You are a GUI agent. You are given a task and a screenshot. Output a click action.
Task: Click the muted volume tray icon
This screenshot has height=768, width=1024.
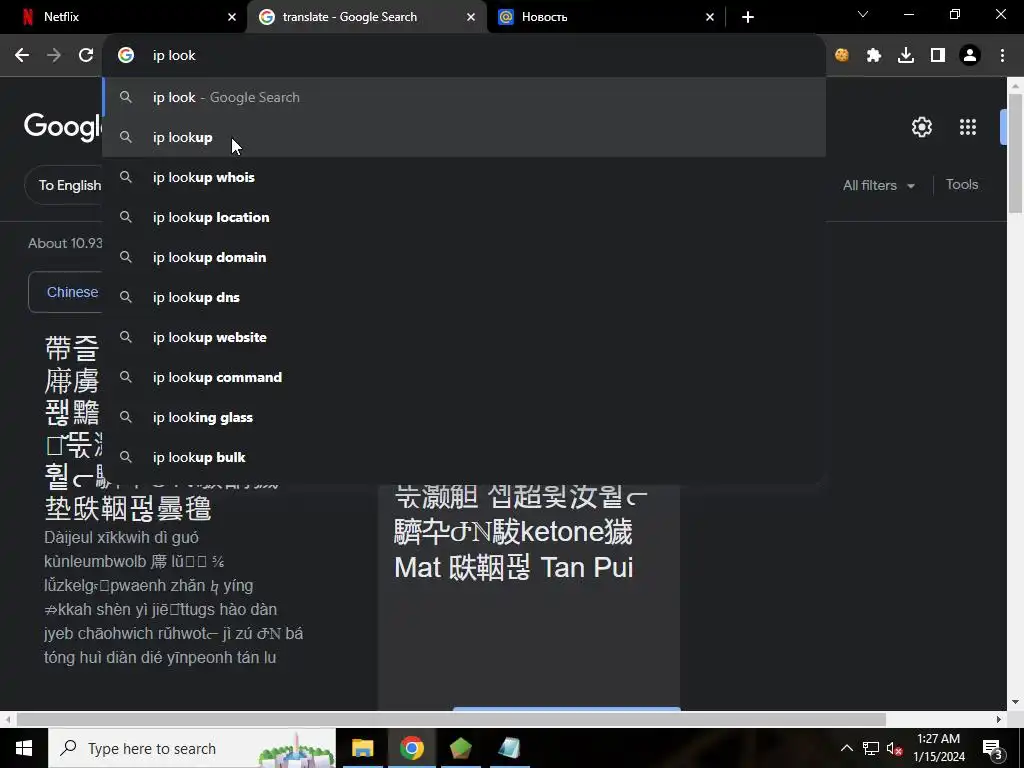(x=894, y=748)
